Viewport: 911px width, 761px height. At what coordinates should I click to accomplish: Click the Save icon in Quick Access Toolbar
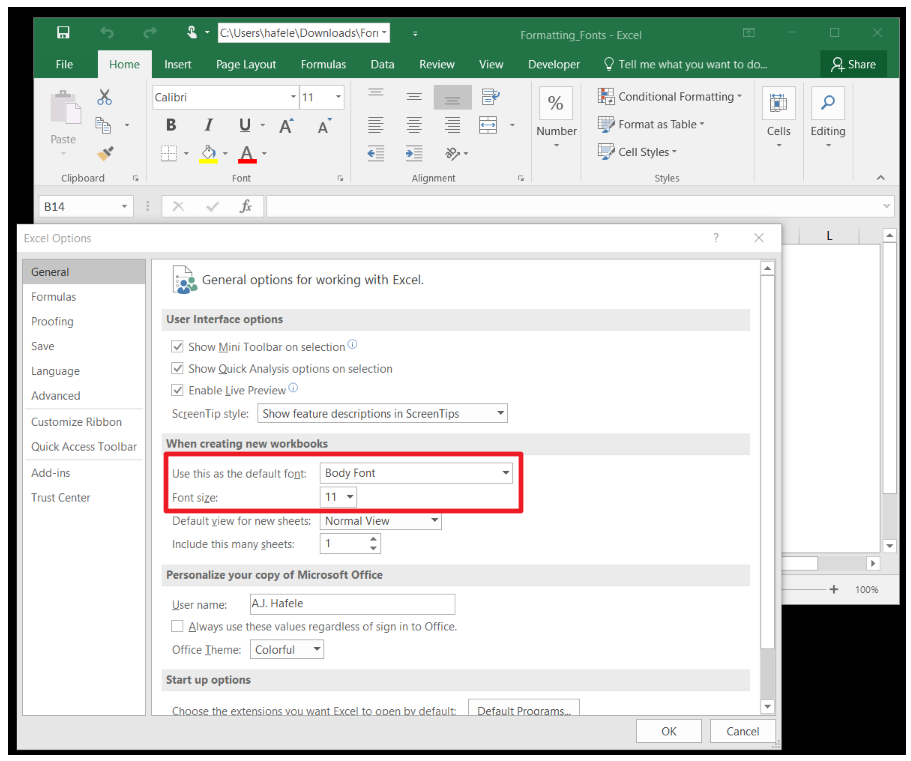63,33
